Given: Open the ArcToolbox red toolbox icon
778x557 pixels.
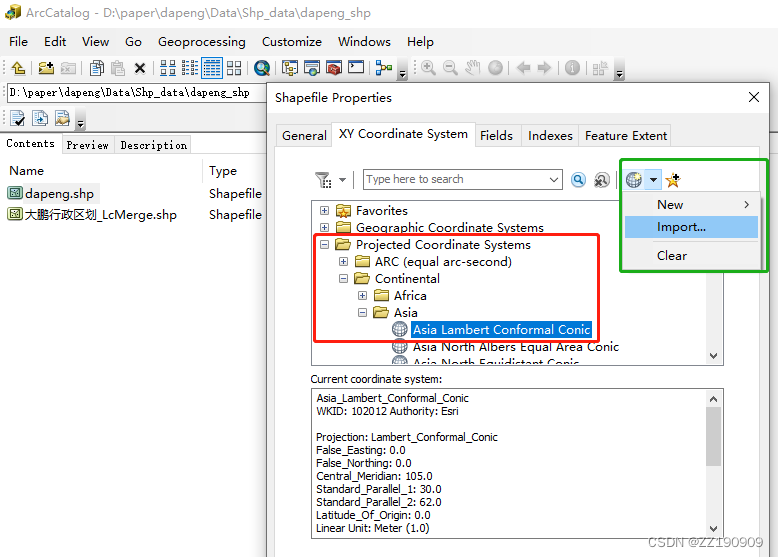Looking at the screenshot, I should [334, 68].
